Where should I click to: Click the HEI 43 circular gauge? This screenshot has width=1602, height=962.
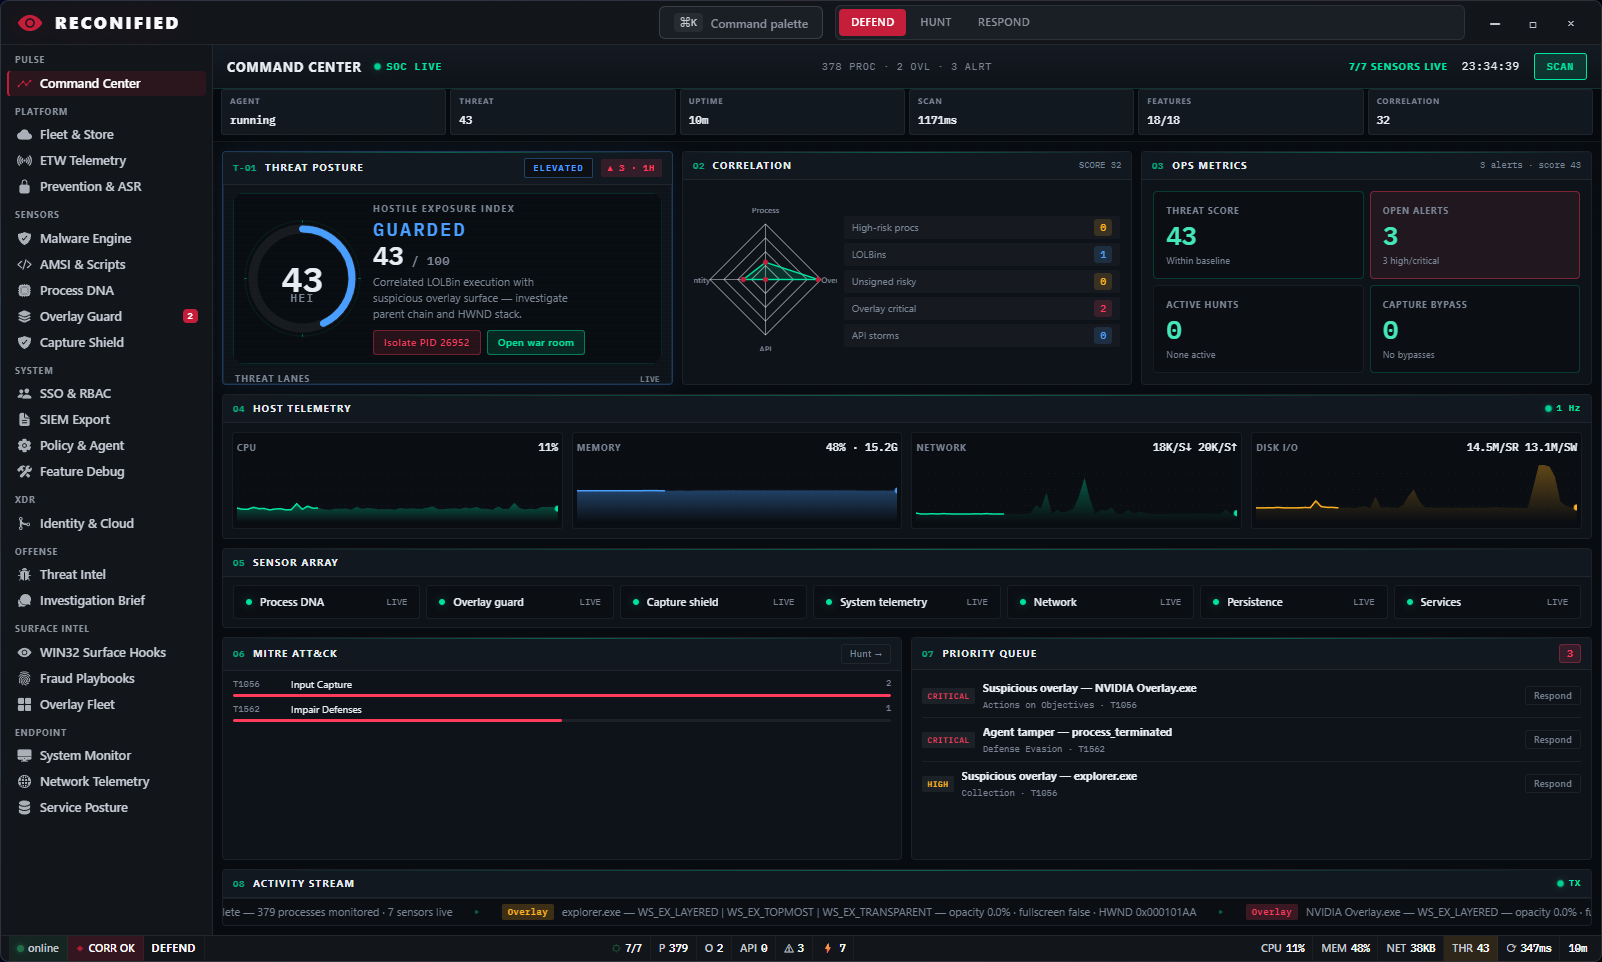tap(302, 277)
